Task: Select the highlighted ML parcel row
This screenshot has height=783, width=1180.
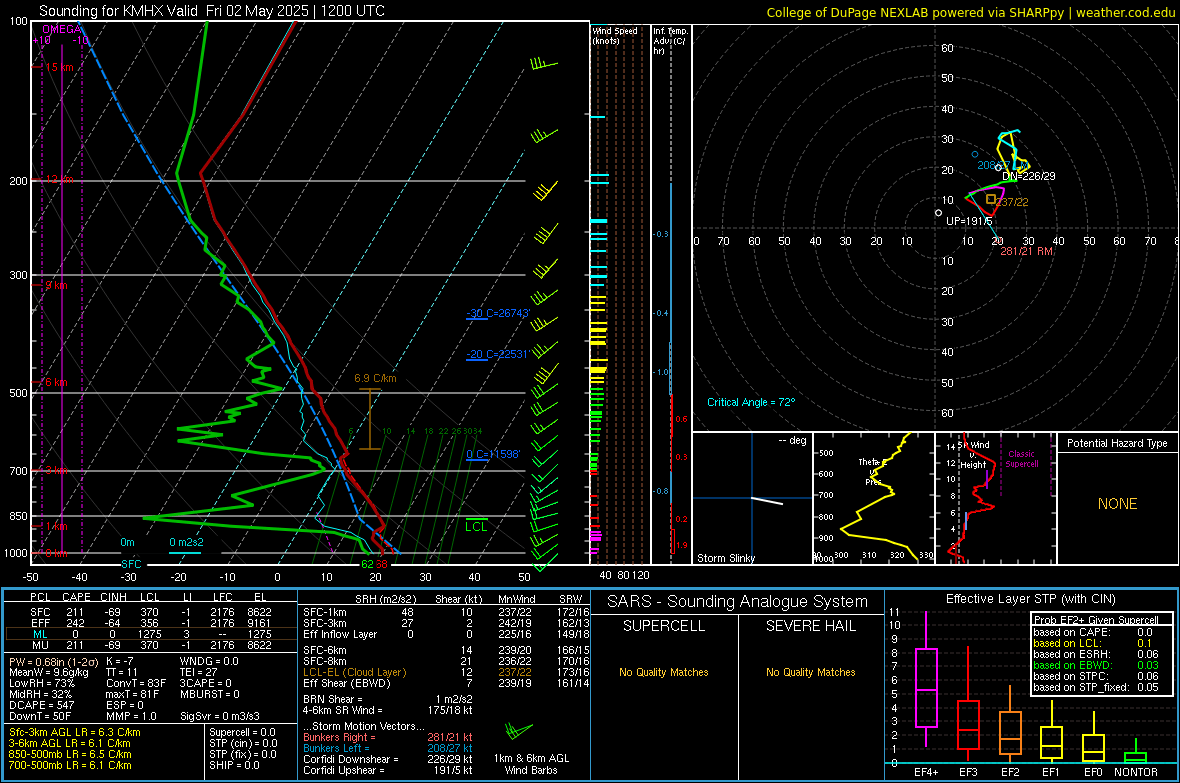Action: [x=151, y=634]
